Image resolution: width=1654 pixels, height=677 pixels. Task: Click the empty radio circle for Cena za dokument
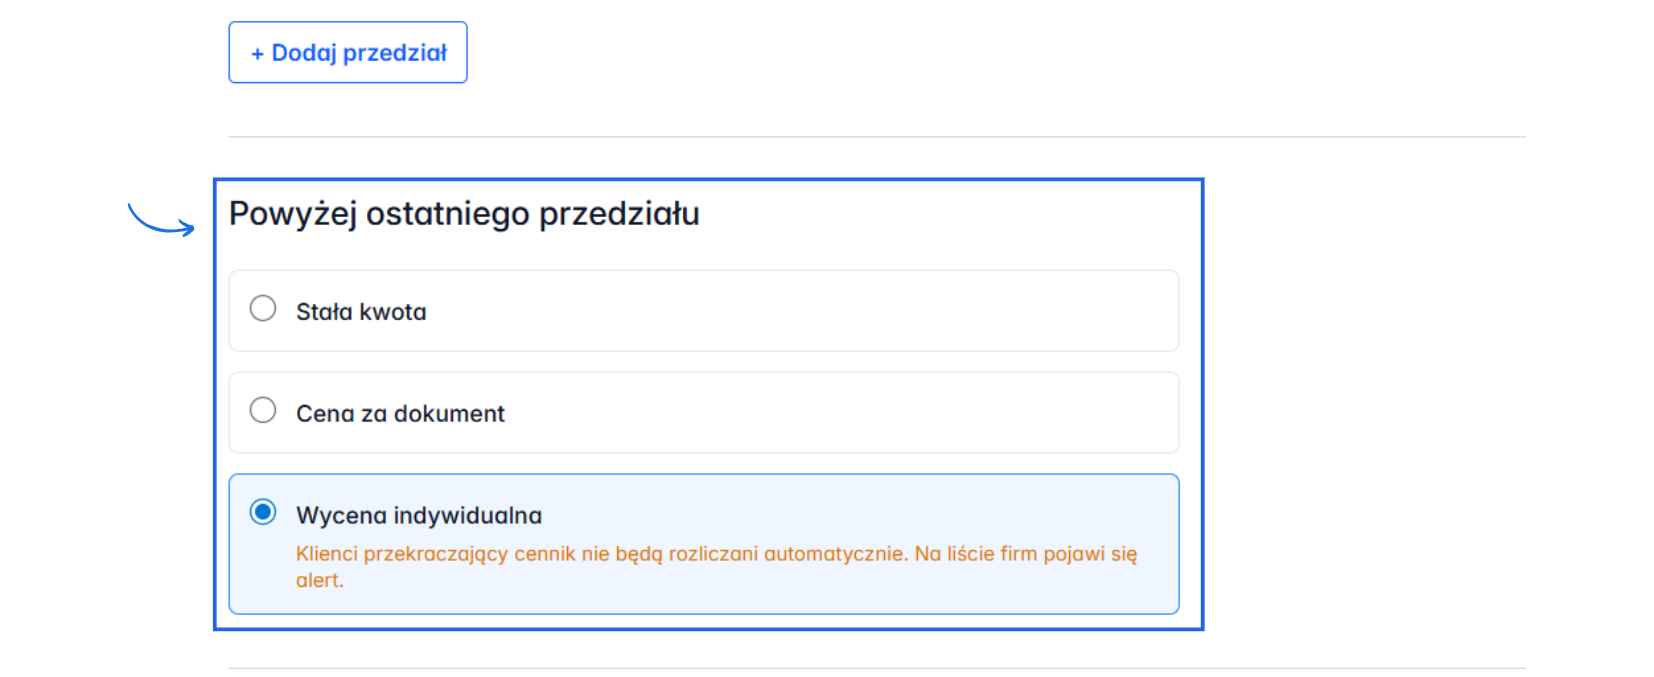coord(263,410)
